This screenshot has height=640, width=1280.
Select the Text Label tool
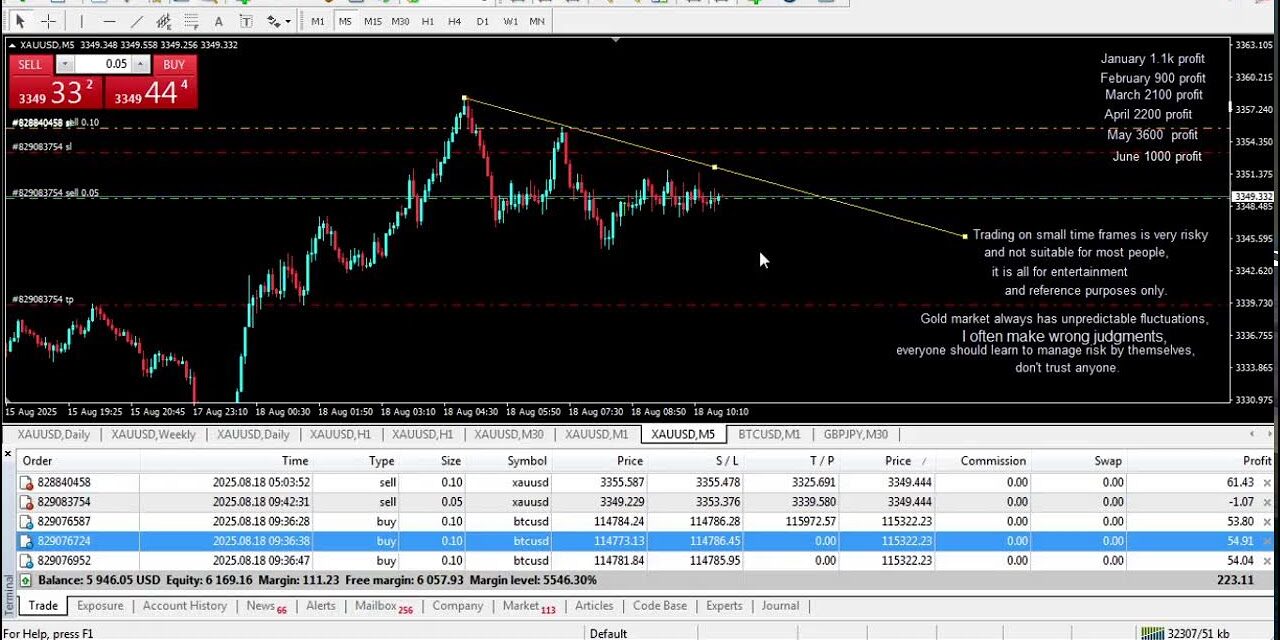point(246,21)
